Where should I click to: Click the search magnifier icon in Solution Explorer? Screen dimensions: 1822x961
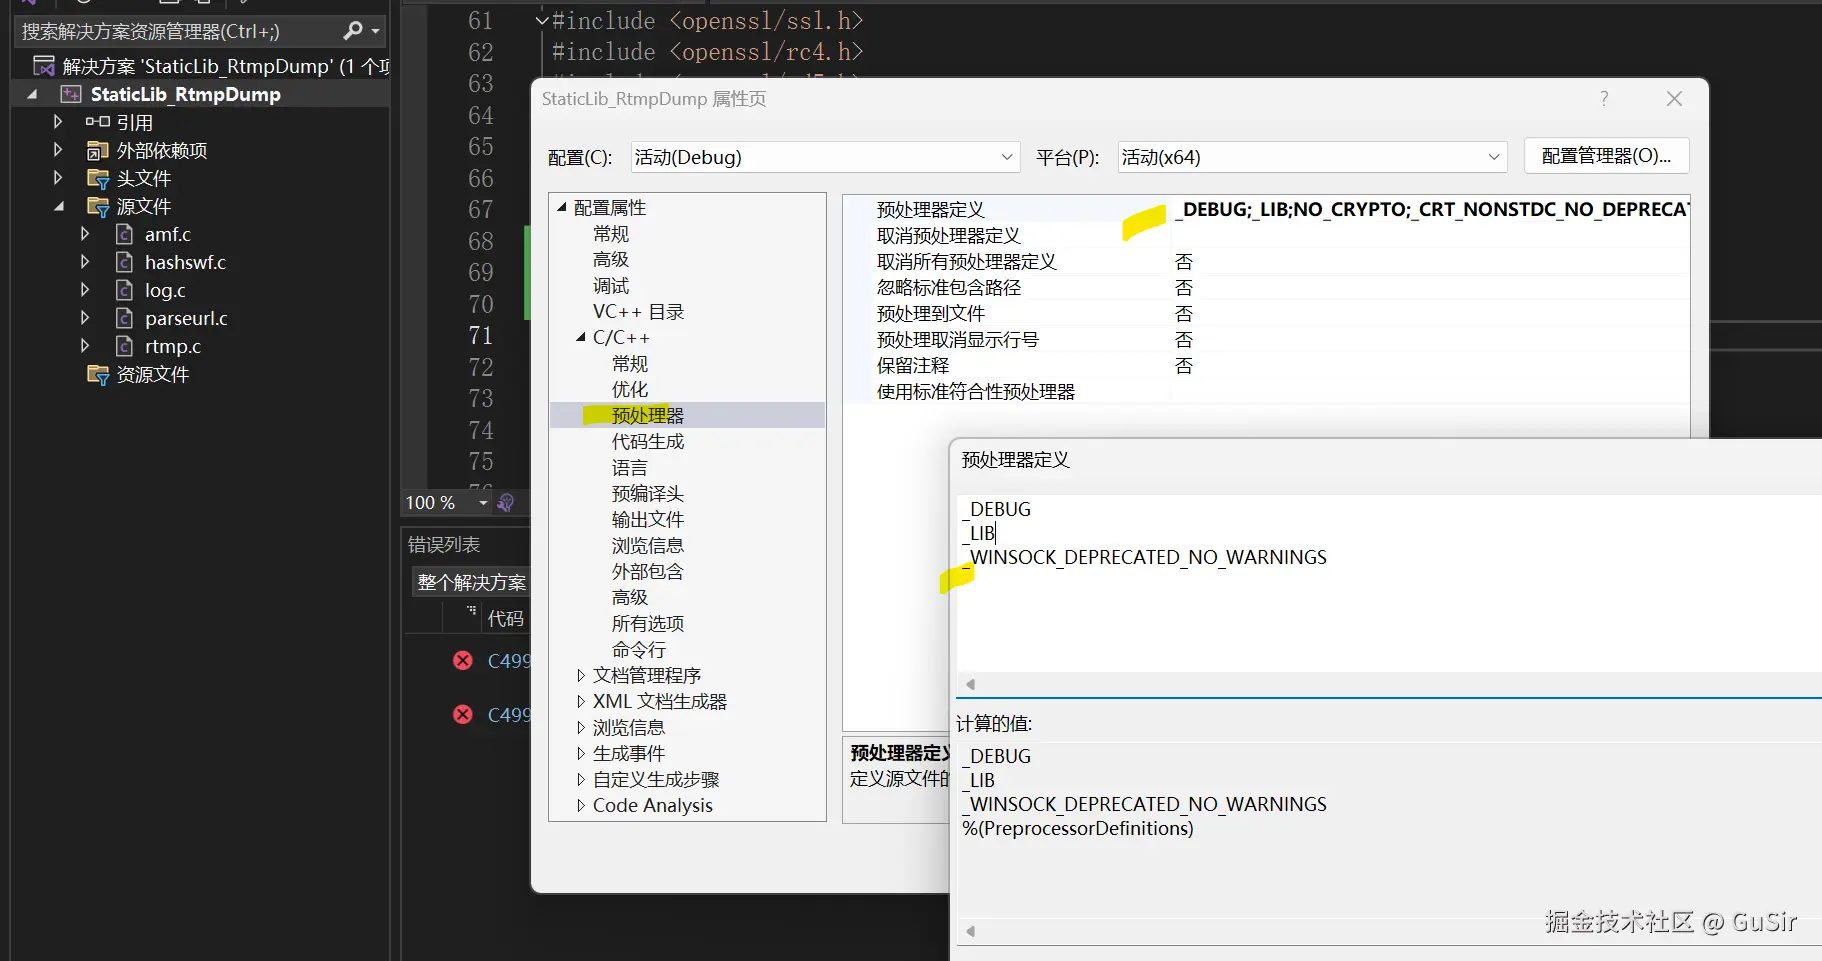coord(352,31)
